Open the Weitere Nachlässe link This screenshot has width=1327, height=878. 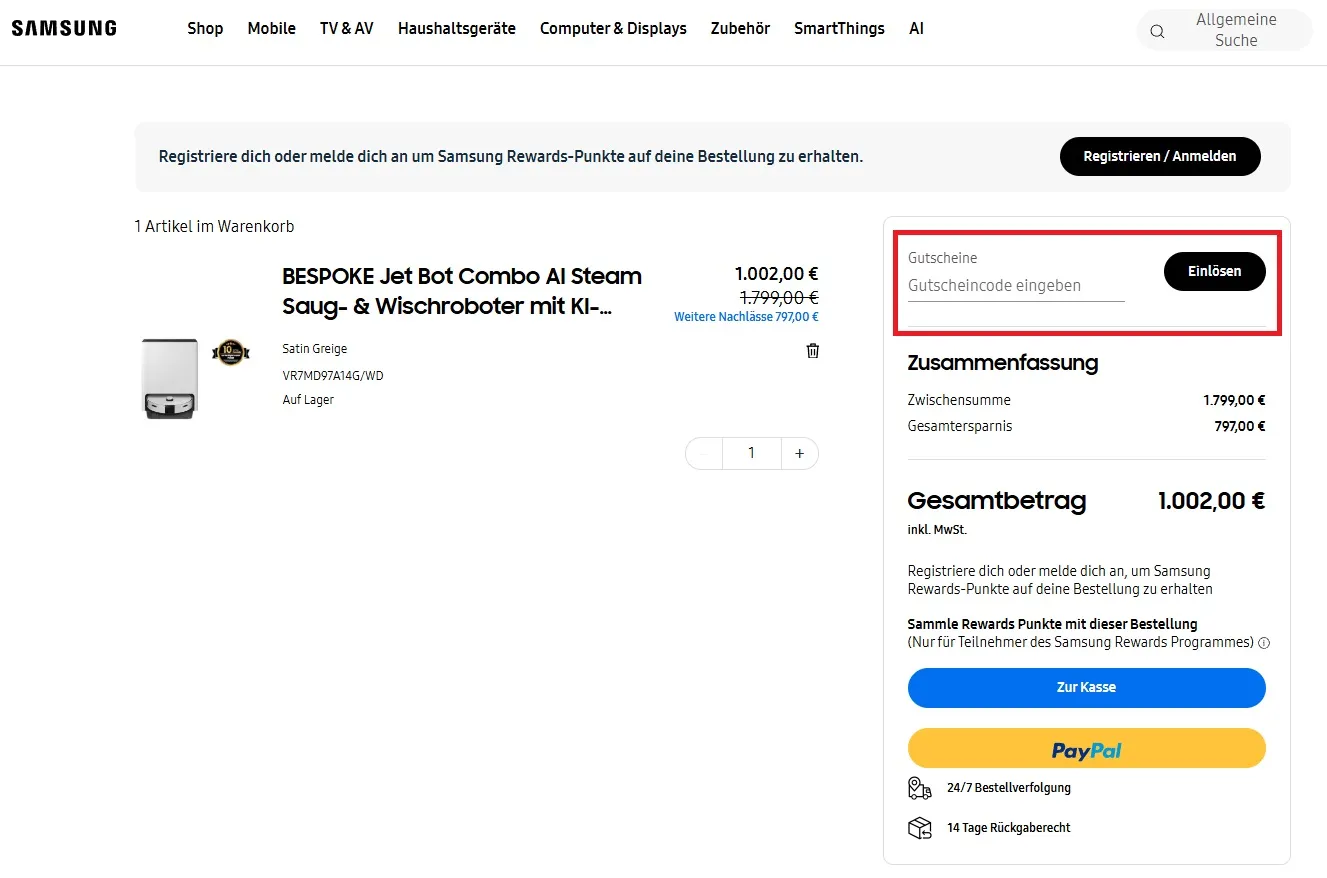coord(745,316)
